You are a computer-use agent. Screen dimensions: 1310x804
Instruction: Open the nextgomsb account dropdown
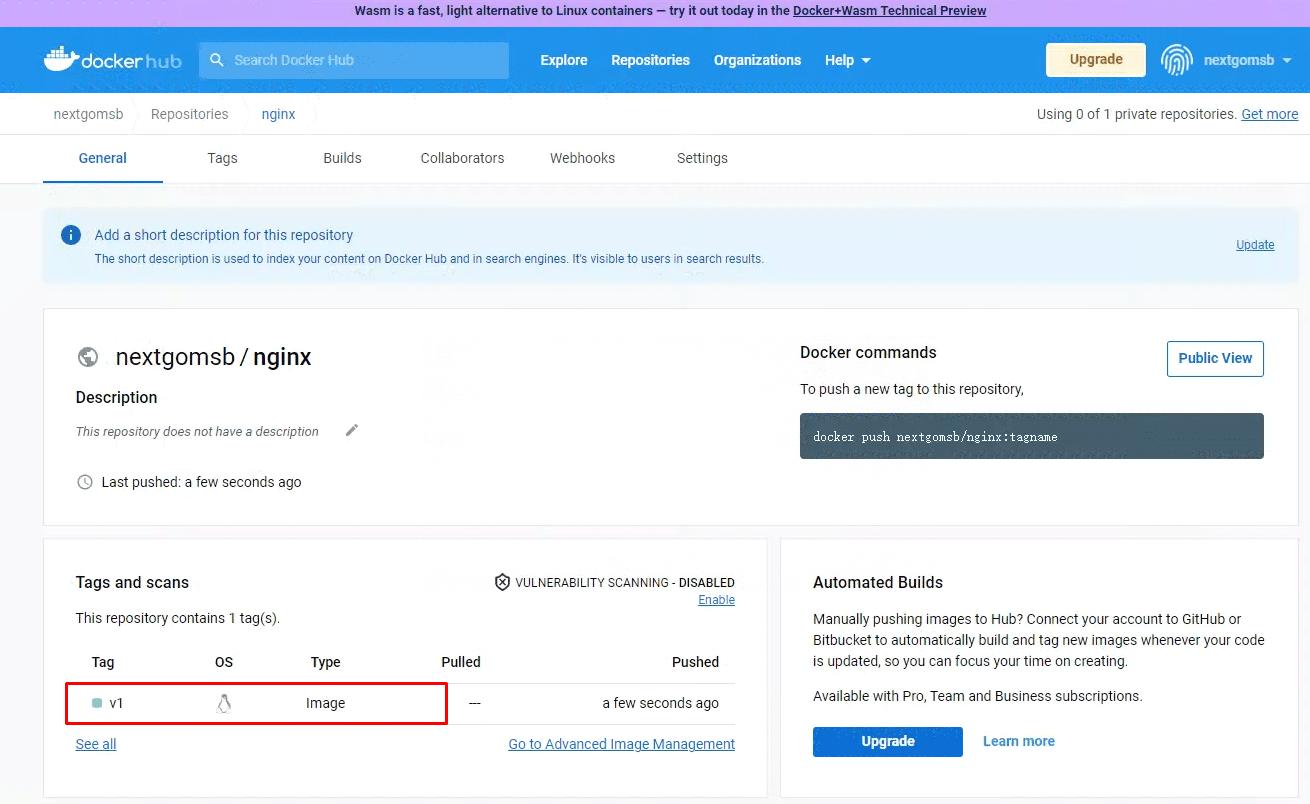point(1246,60)
